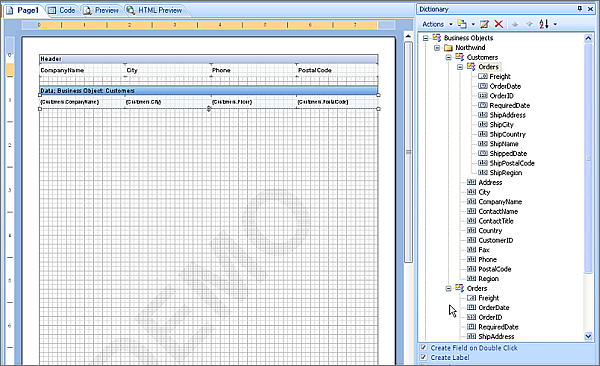Image resolution: width=600 pixels, height=366 pixels.
Task: Click the {Customers.PostalCode} data field
Action: pyautogui.click(x=338, y=102)
